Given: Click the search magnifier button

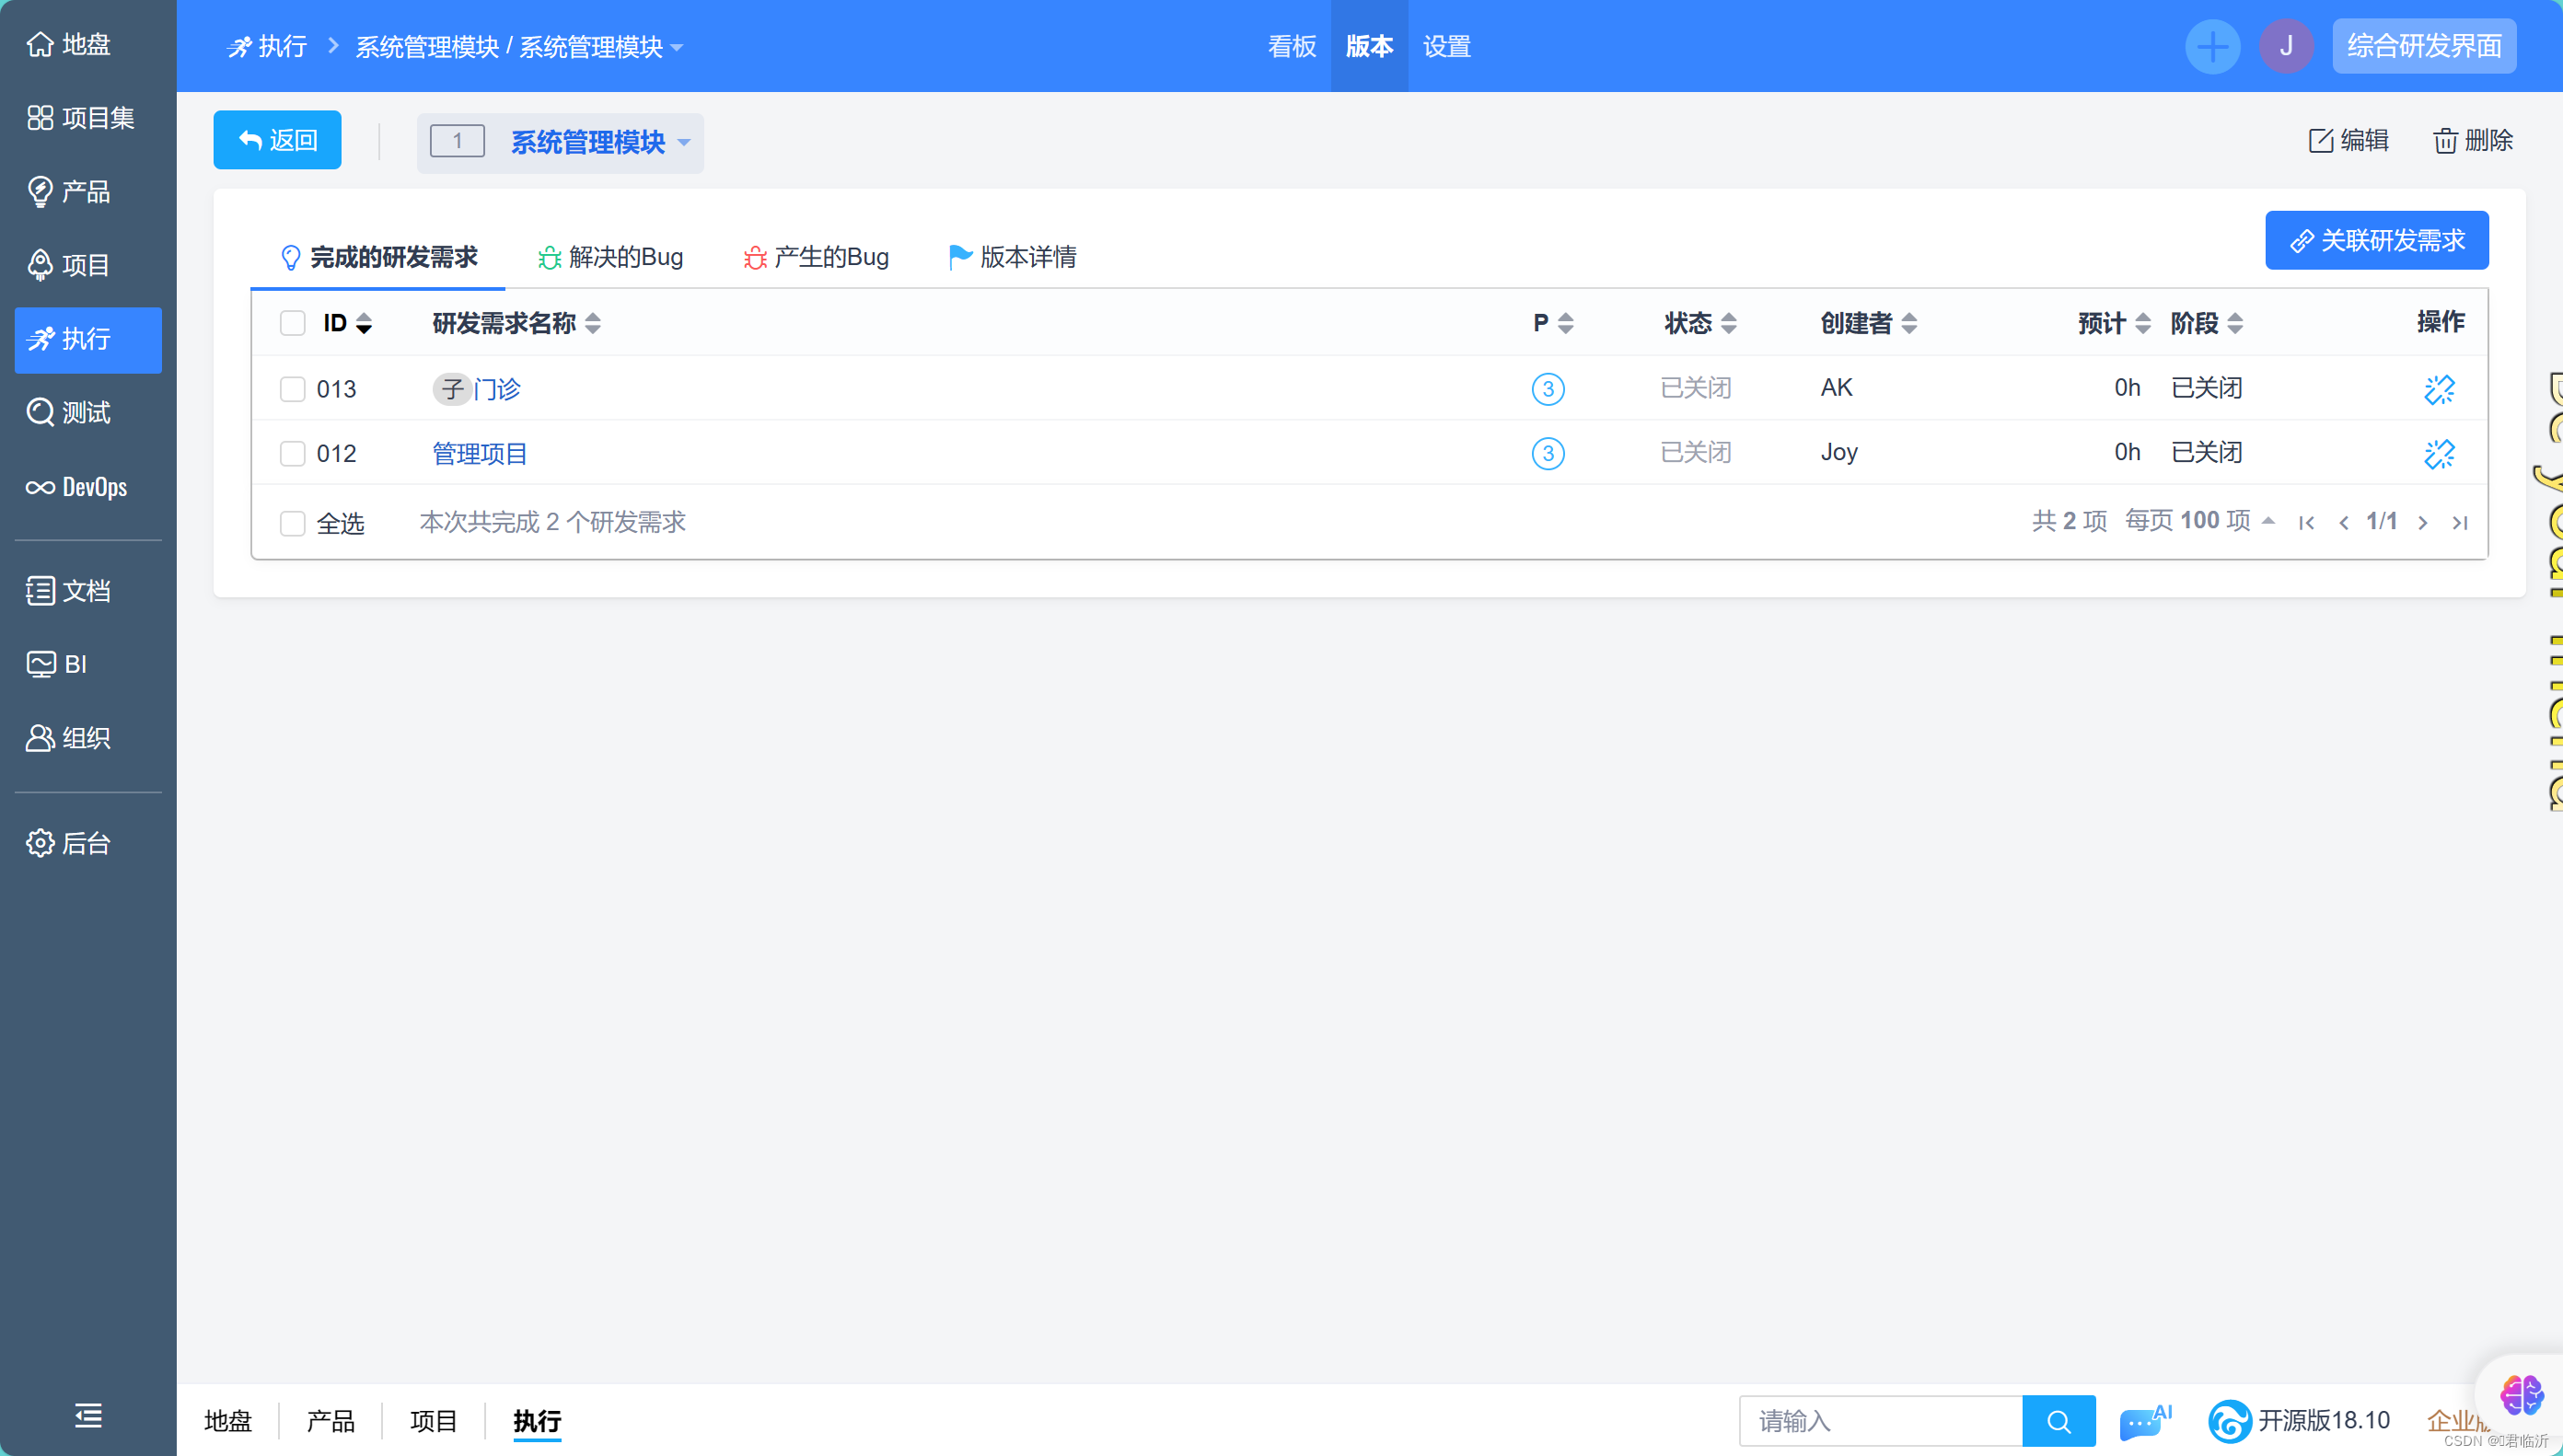Looking at the screenshot, I should [2058, 1421].
